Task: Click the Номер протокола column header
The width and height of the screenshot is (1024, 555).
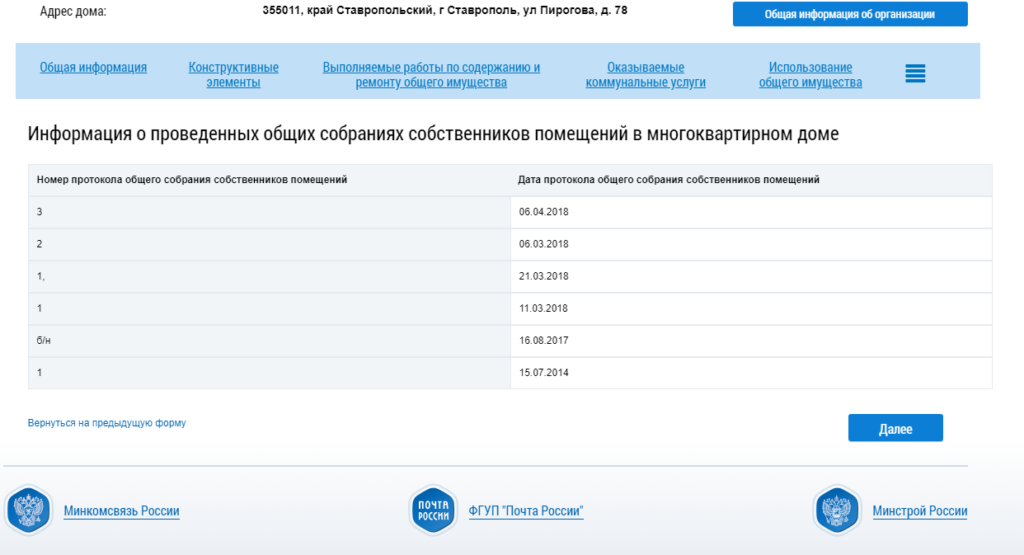Action: [269, 180]
